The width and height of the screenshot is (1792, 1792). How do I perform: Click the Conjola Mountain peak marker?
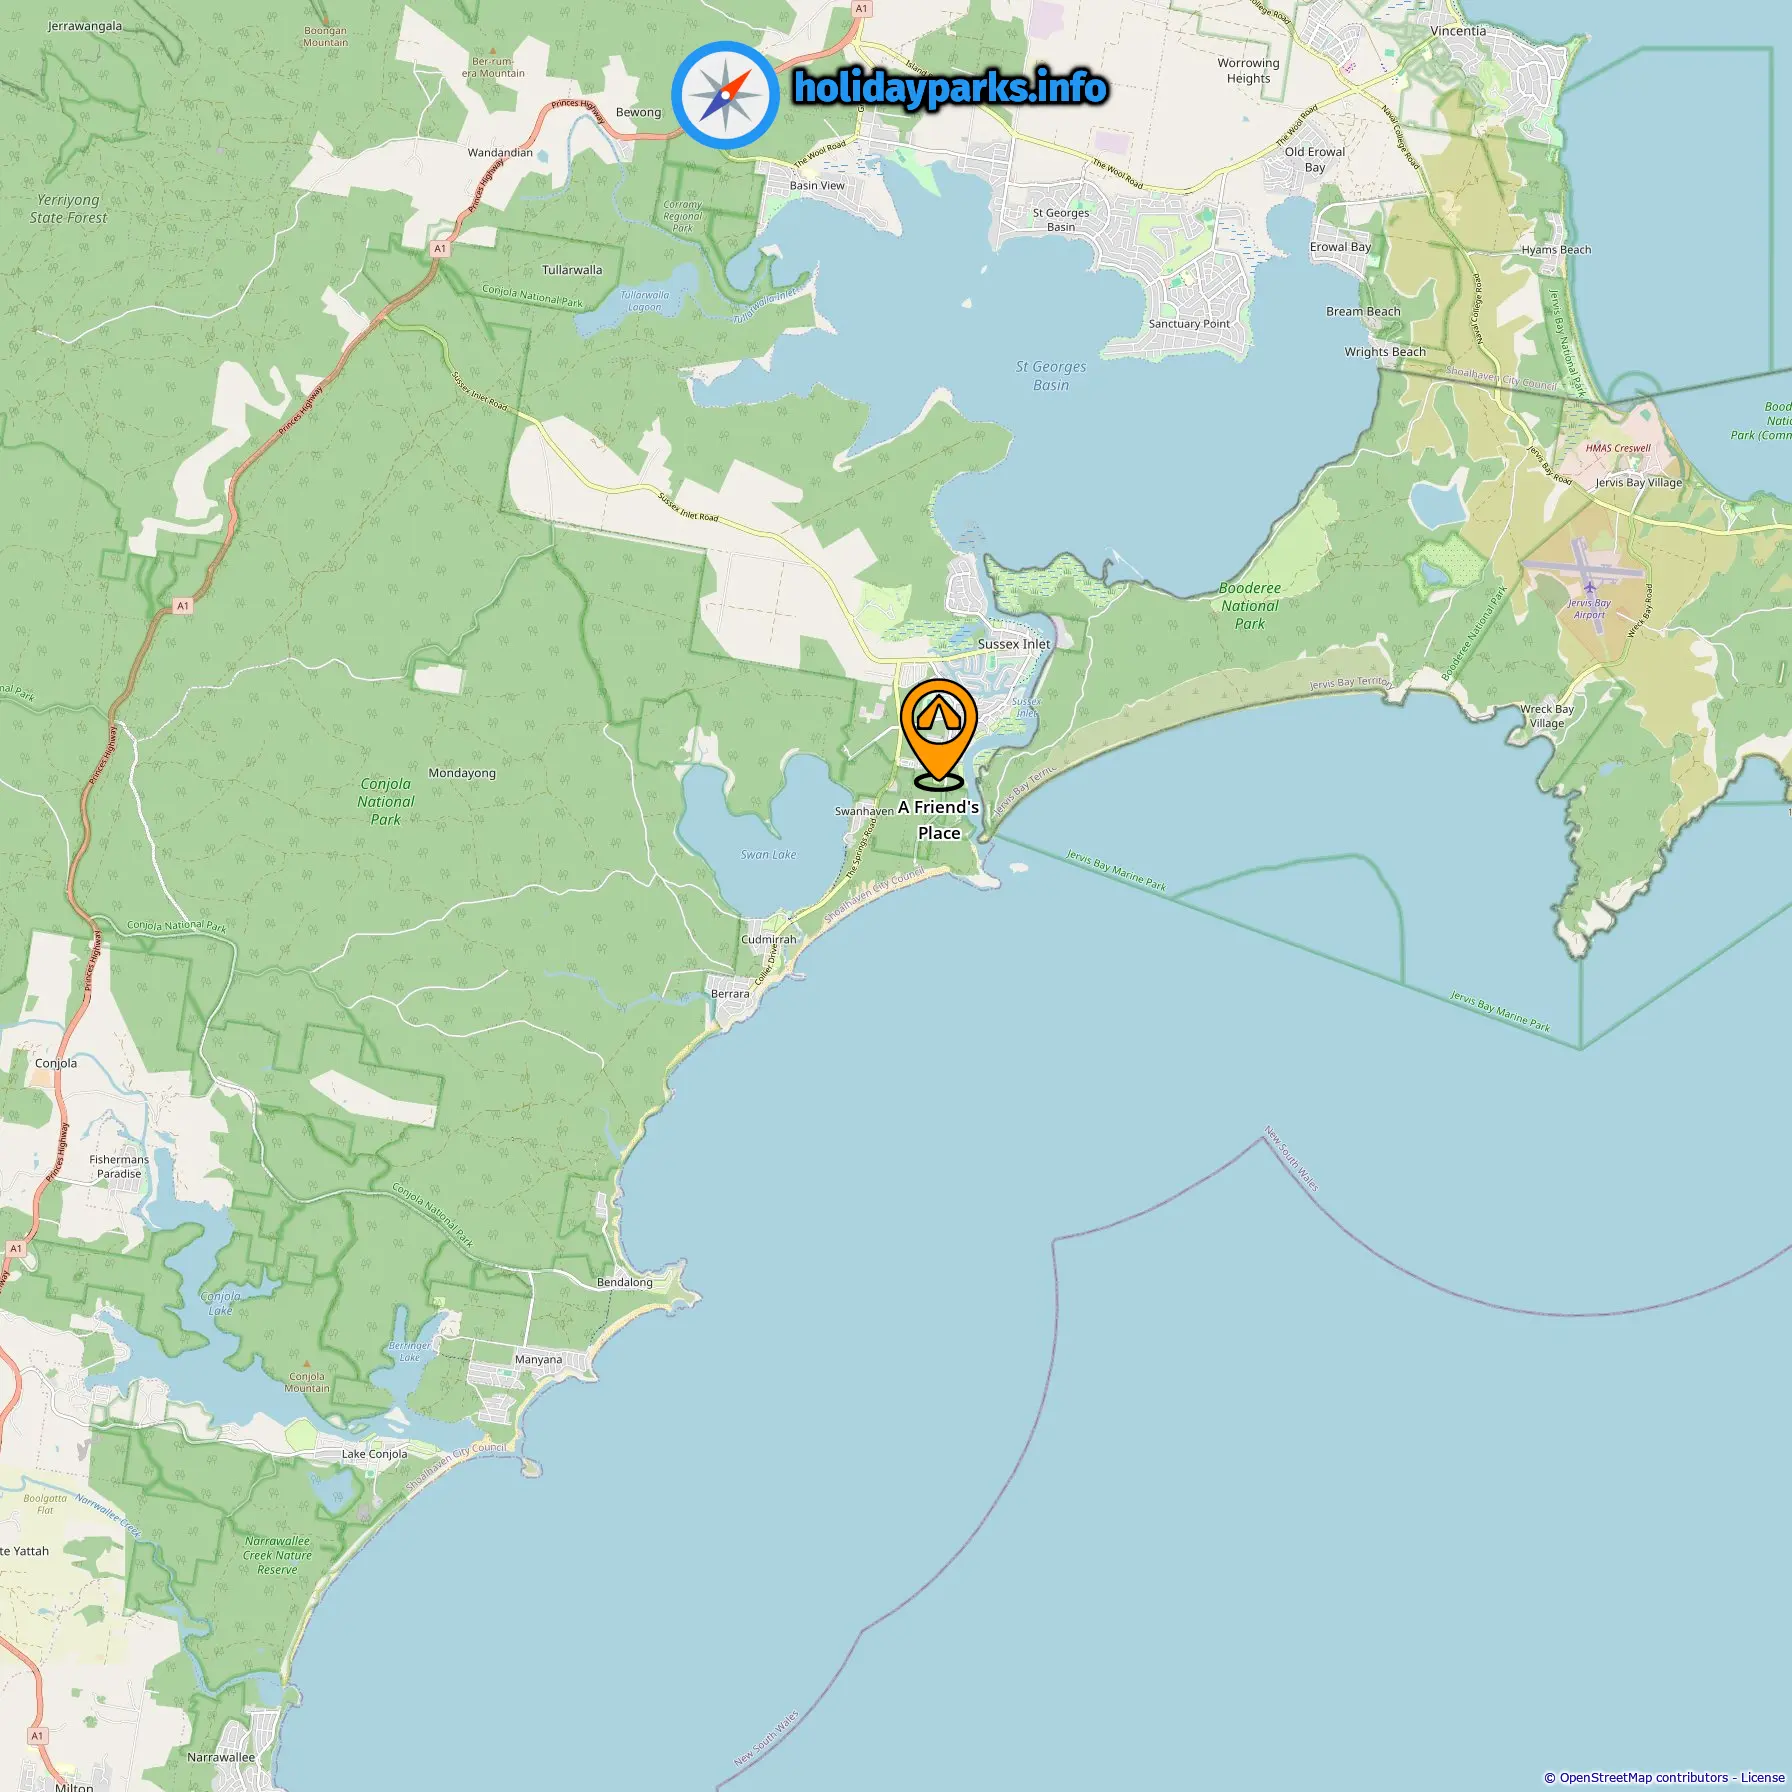(x=307, y=1364)
